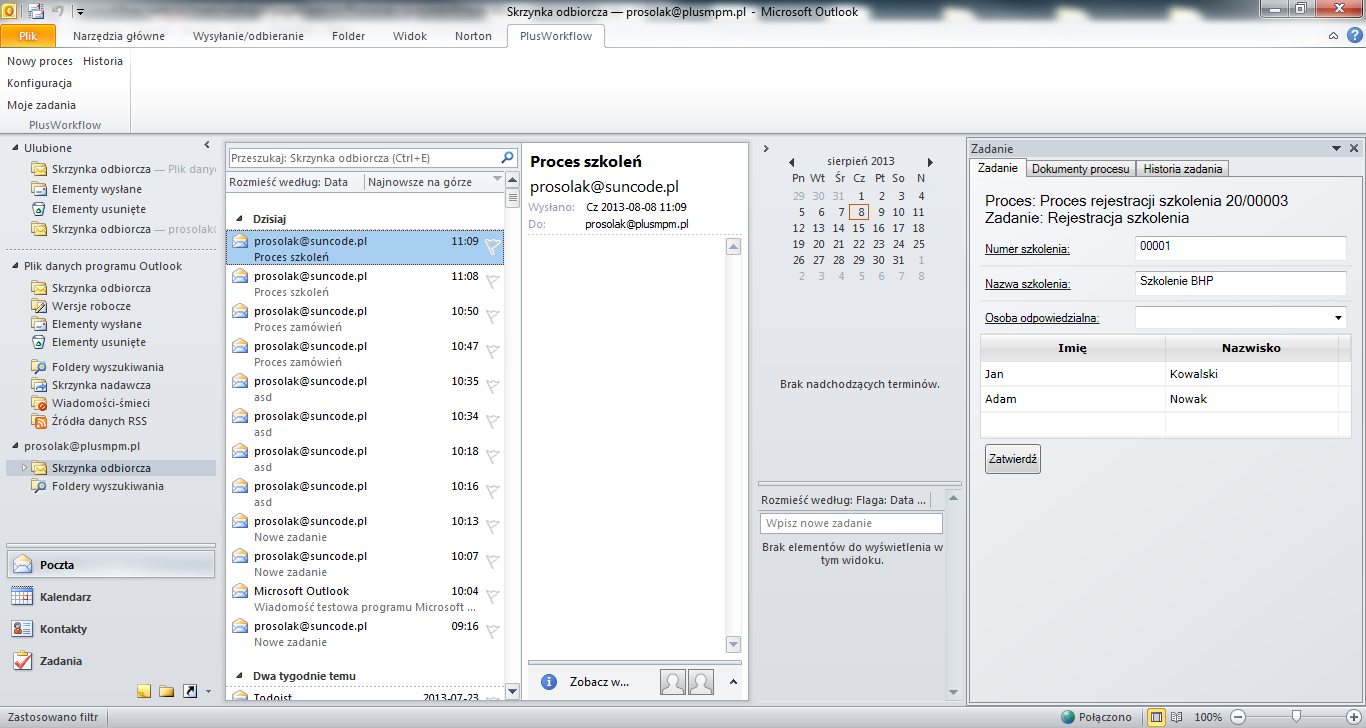Flag the 10:13 Nowe zadanie message
The image size is (1366, 728).
[x=492, y=524]
